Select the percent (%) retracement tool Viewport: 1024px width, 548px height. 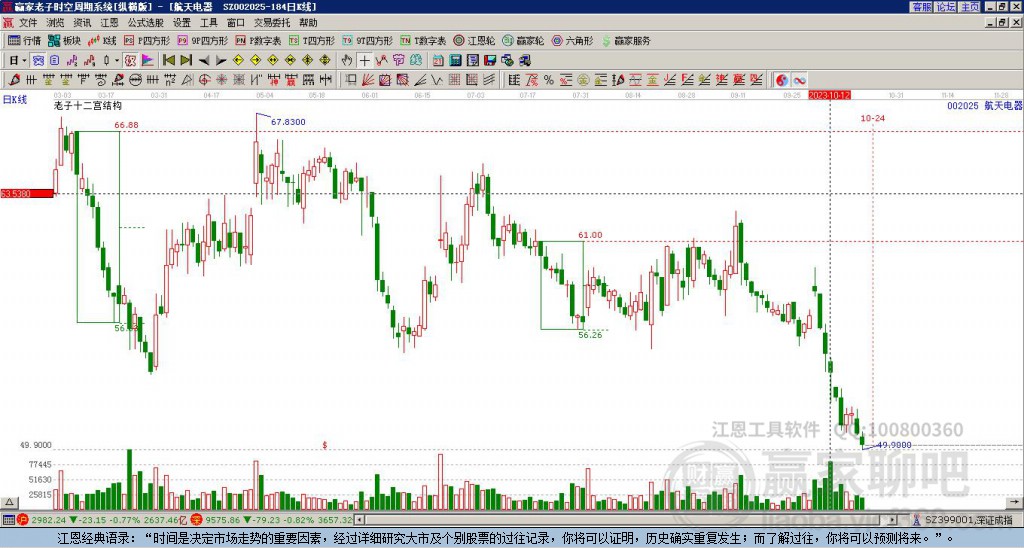tap(549, 80)
